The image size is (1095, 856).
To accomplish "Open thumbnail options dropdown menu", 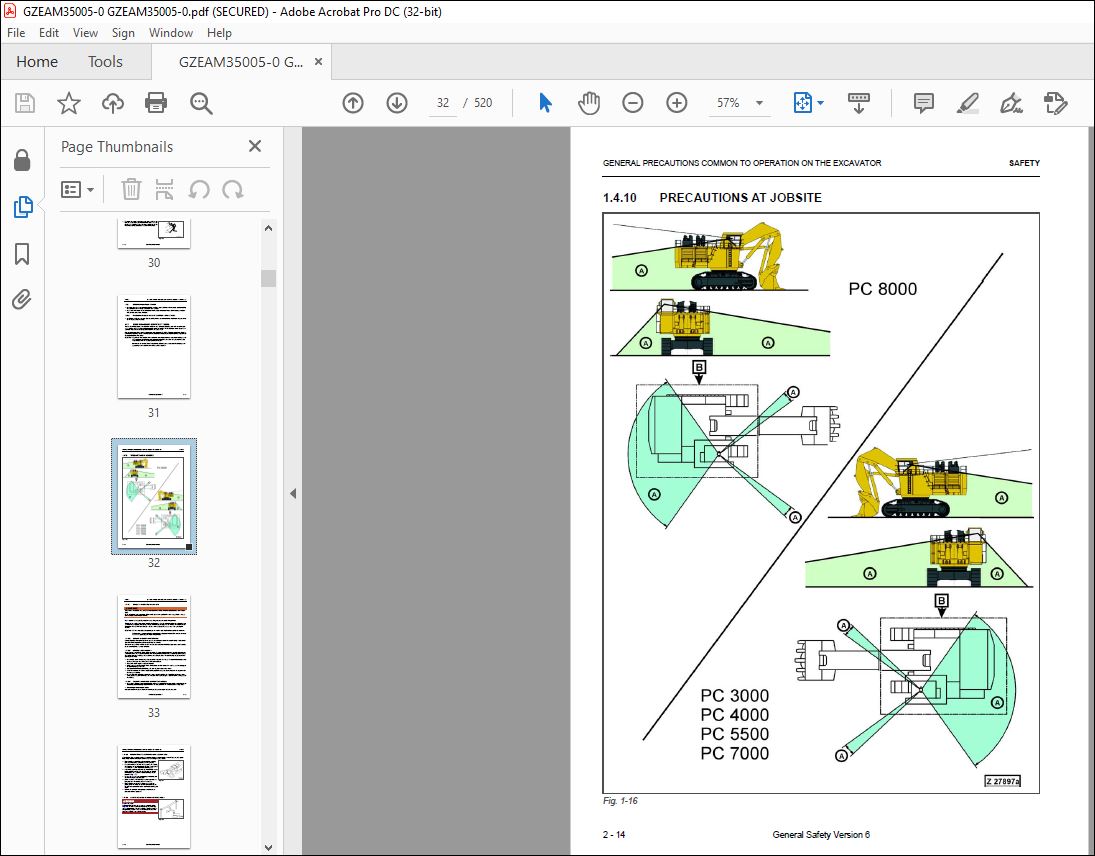I will 78,189.
